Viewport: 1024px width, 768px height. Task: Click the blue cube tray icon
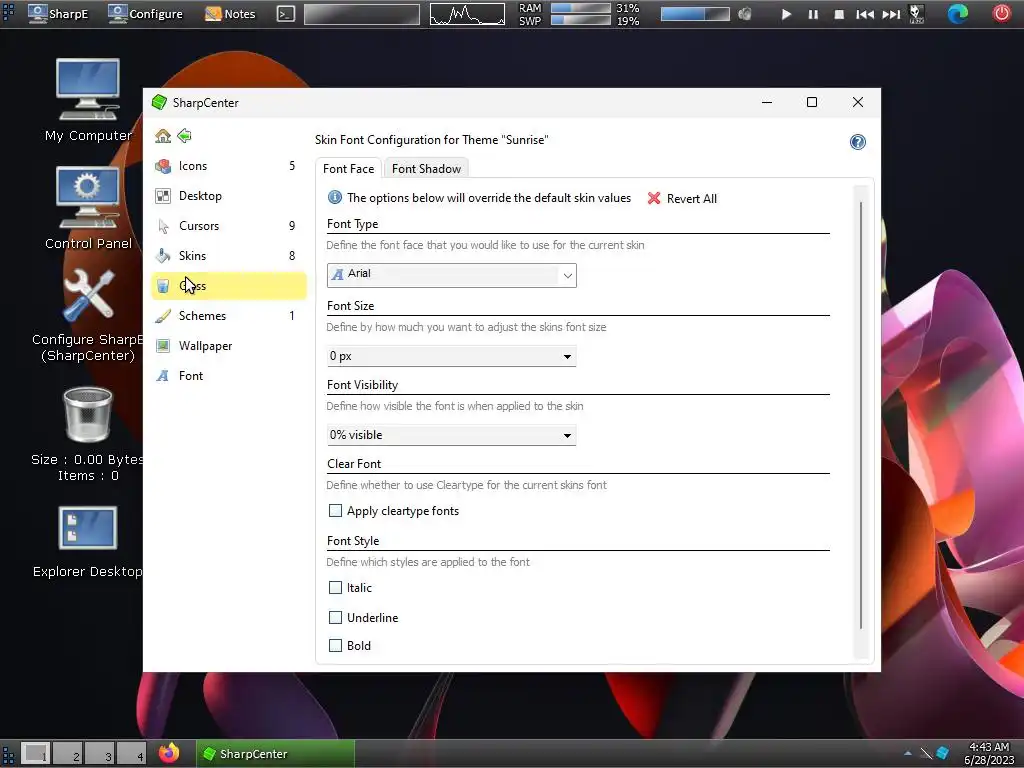[942, 754]
